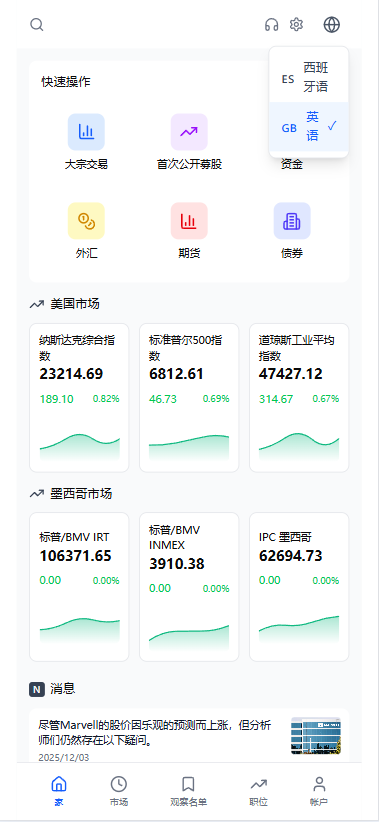Viewport: 379px width, 822px height.
Task: Click the 首次公开募股 label
Action: click(x=189, y=165)
